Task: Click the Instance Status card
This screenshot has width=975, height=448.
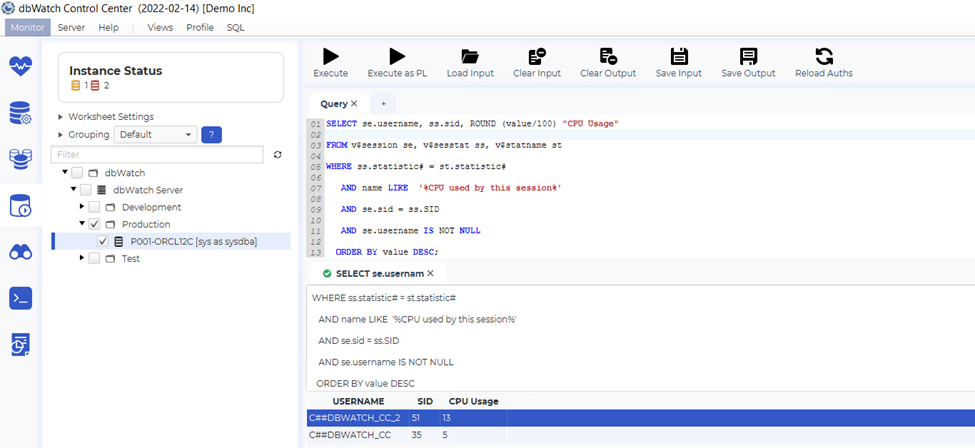Action: pos(171,77)
